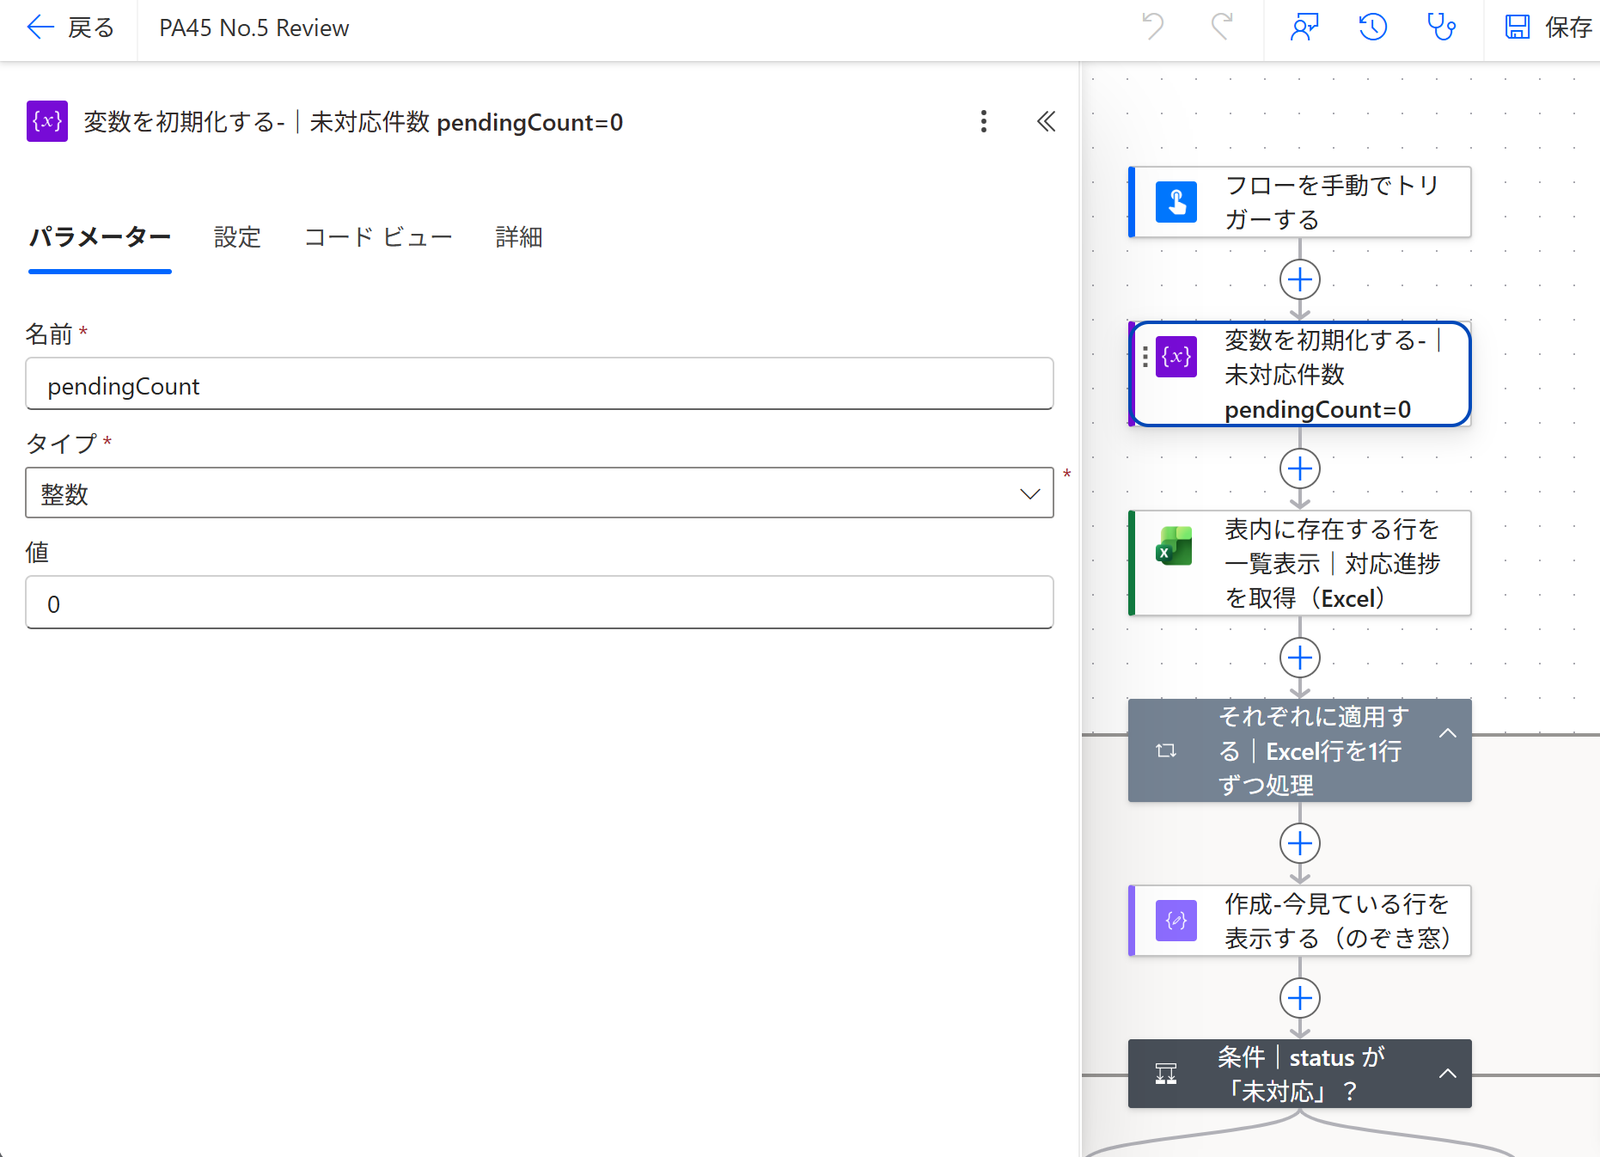The height and width of the screenshot is (1157, 1600).
Task: Click the loop icon on それぞれに適用する
Action: pyautogui.click(x=1166, y=750)
